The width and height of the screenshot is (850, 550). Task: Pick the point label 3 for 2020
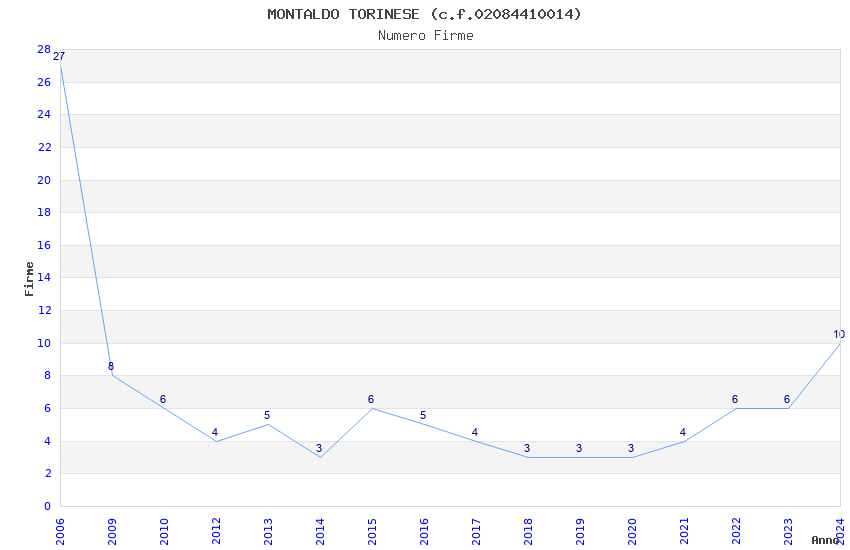631,449
